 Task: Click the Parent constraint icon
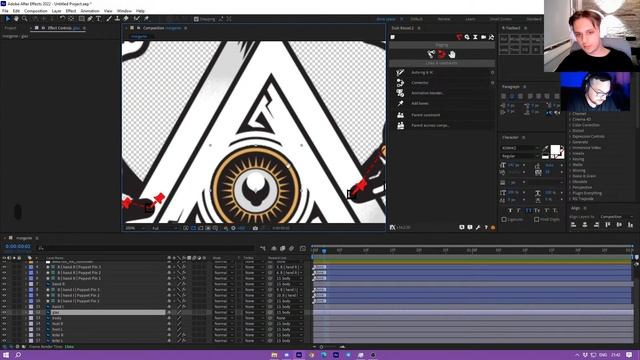pyautogui.click(x=400, y=115)
